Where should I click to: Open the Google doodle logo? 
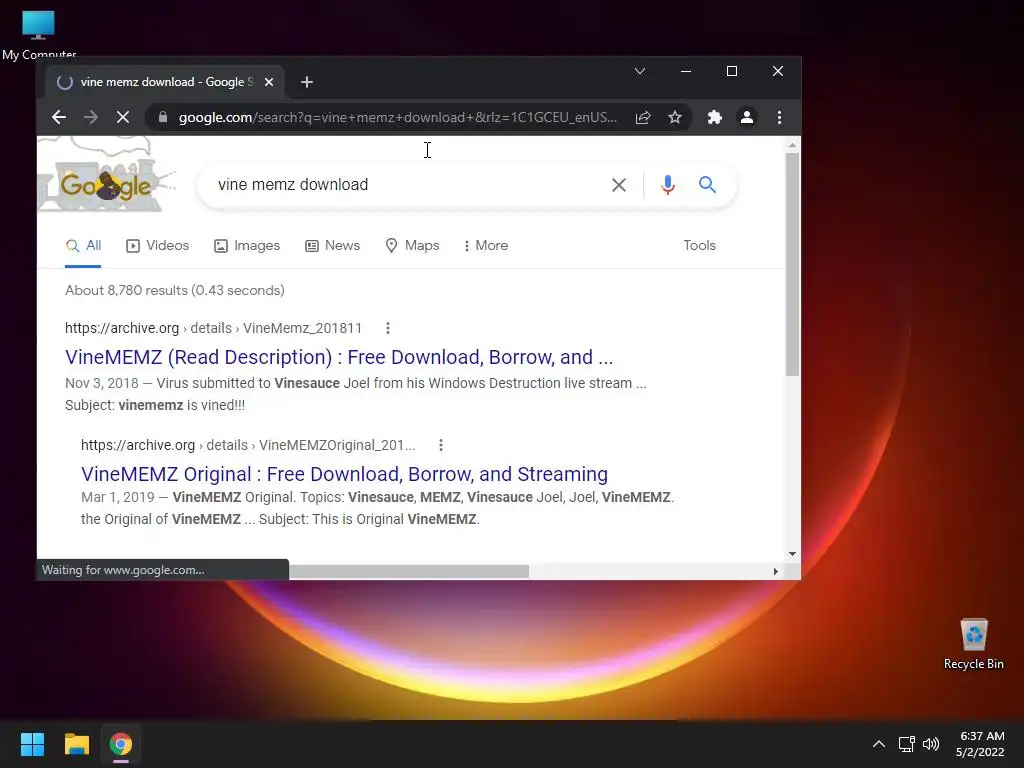click(x=106, y=175)
